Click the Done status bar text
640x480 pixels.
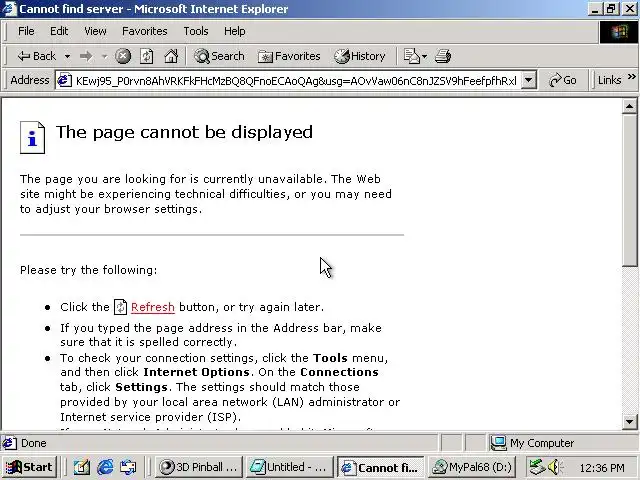point(33,443)
